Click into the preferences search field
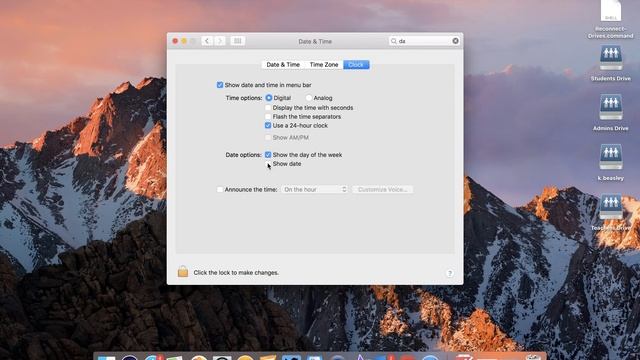The height and width of the screenshot is (360, 640). tap(424, 41)
